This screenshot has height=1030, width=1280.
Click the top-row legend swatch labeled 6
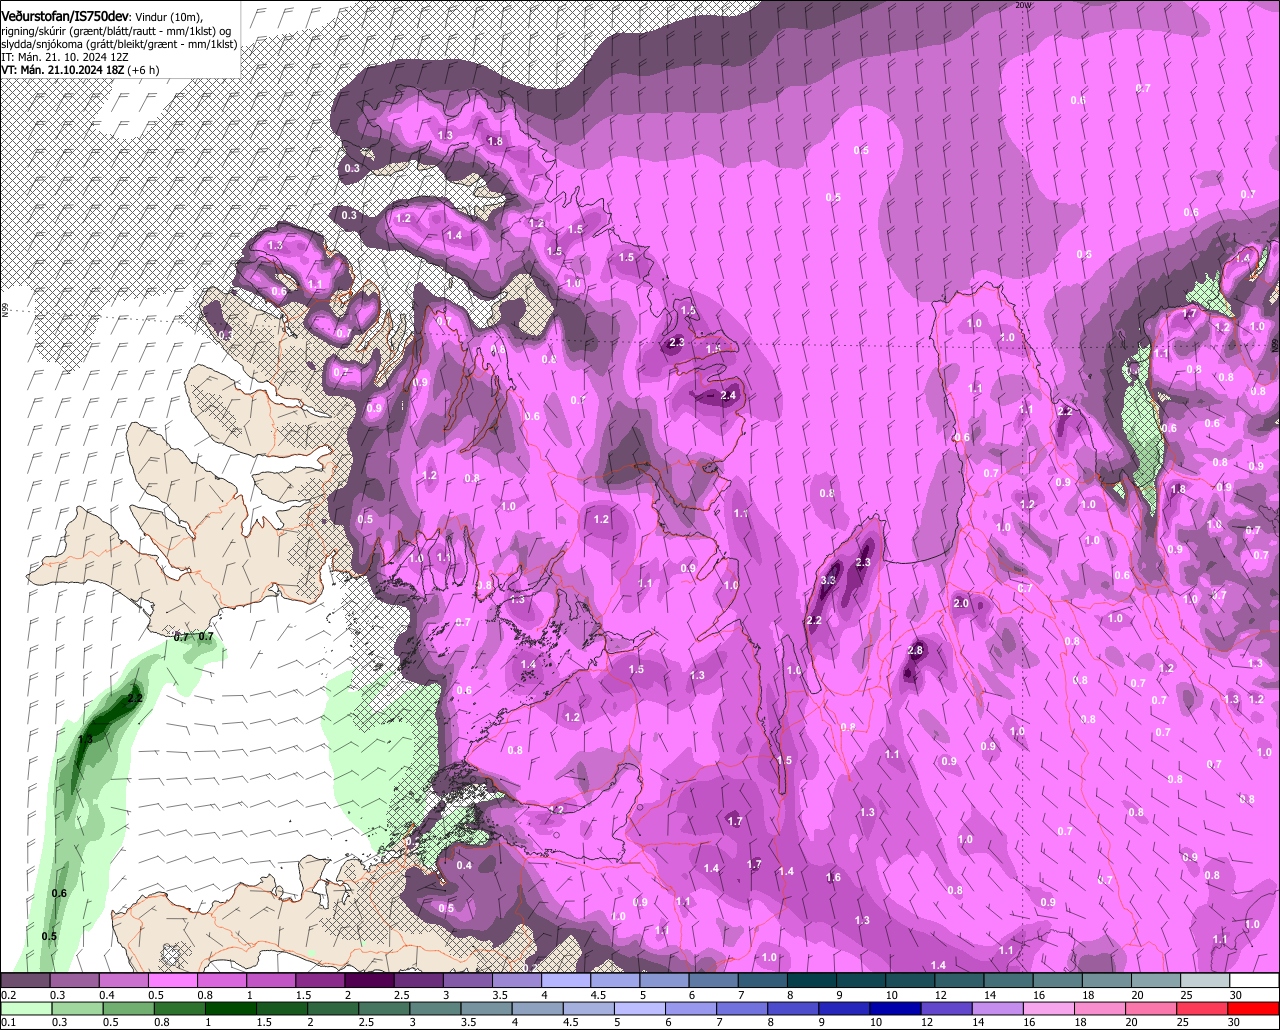click(x=713, y=981)
